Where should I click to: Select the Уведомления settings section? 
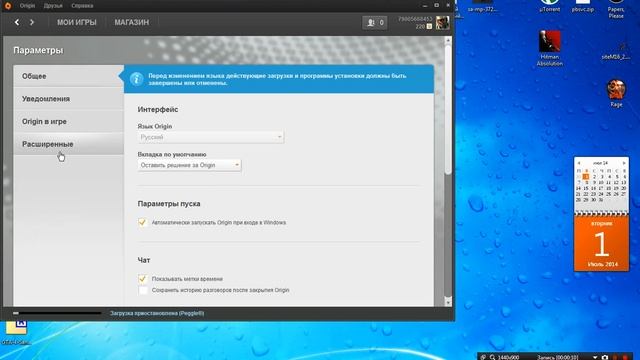tap(68, 99)
